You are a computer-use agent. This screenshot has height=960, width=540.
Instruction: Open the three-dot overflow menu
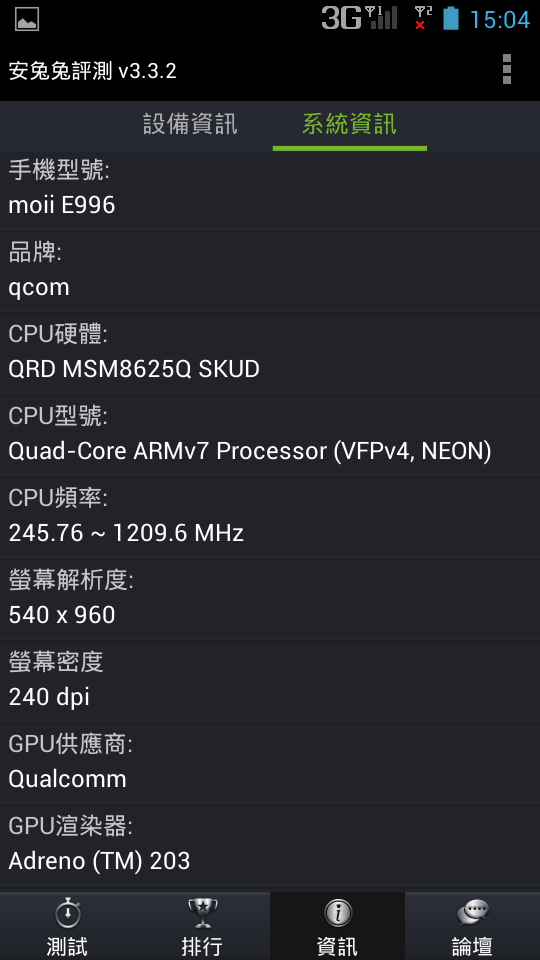pyautogui.click(x=506, y=69)
